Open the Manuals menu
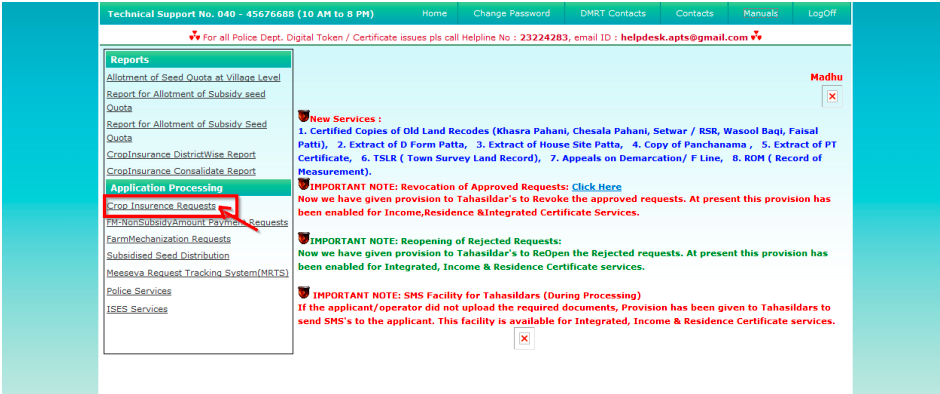 click(x=760, y=13)
